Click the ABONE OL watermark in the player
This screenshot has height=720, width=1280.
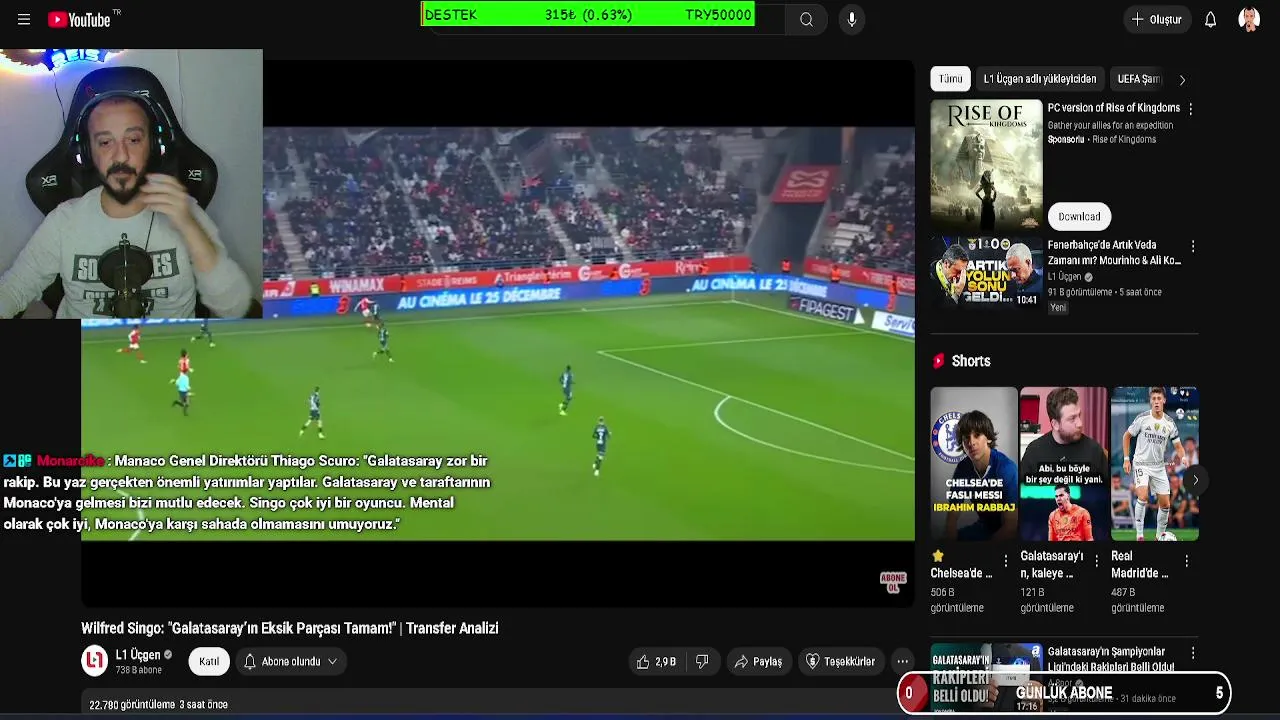pyautogui.click(x=893, y=582)
